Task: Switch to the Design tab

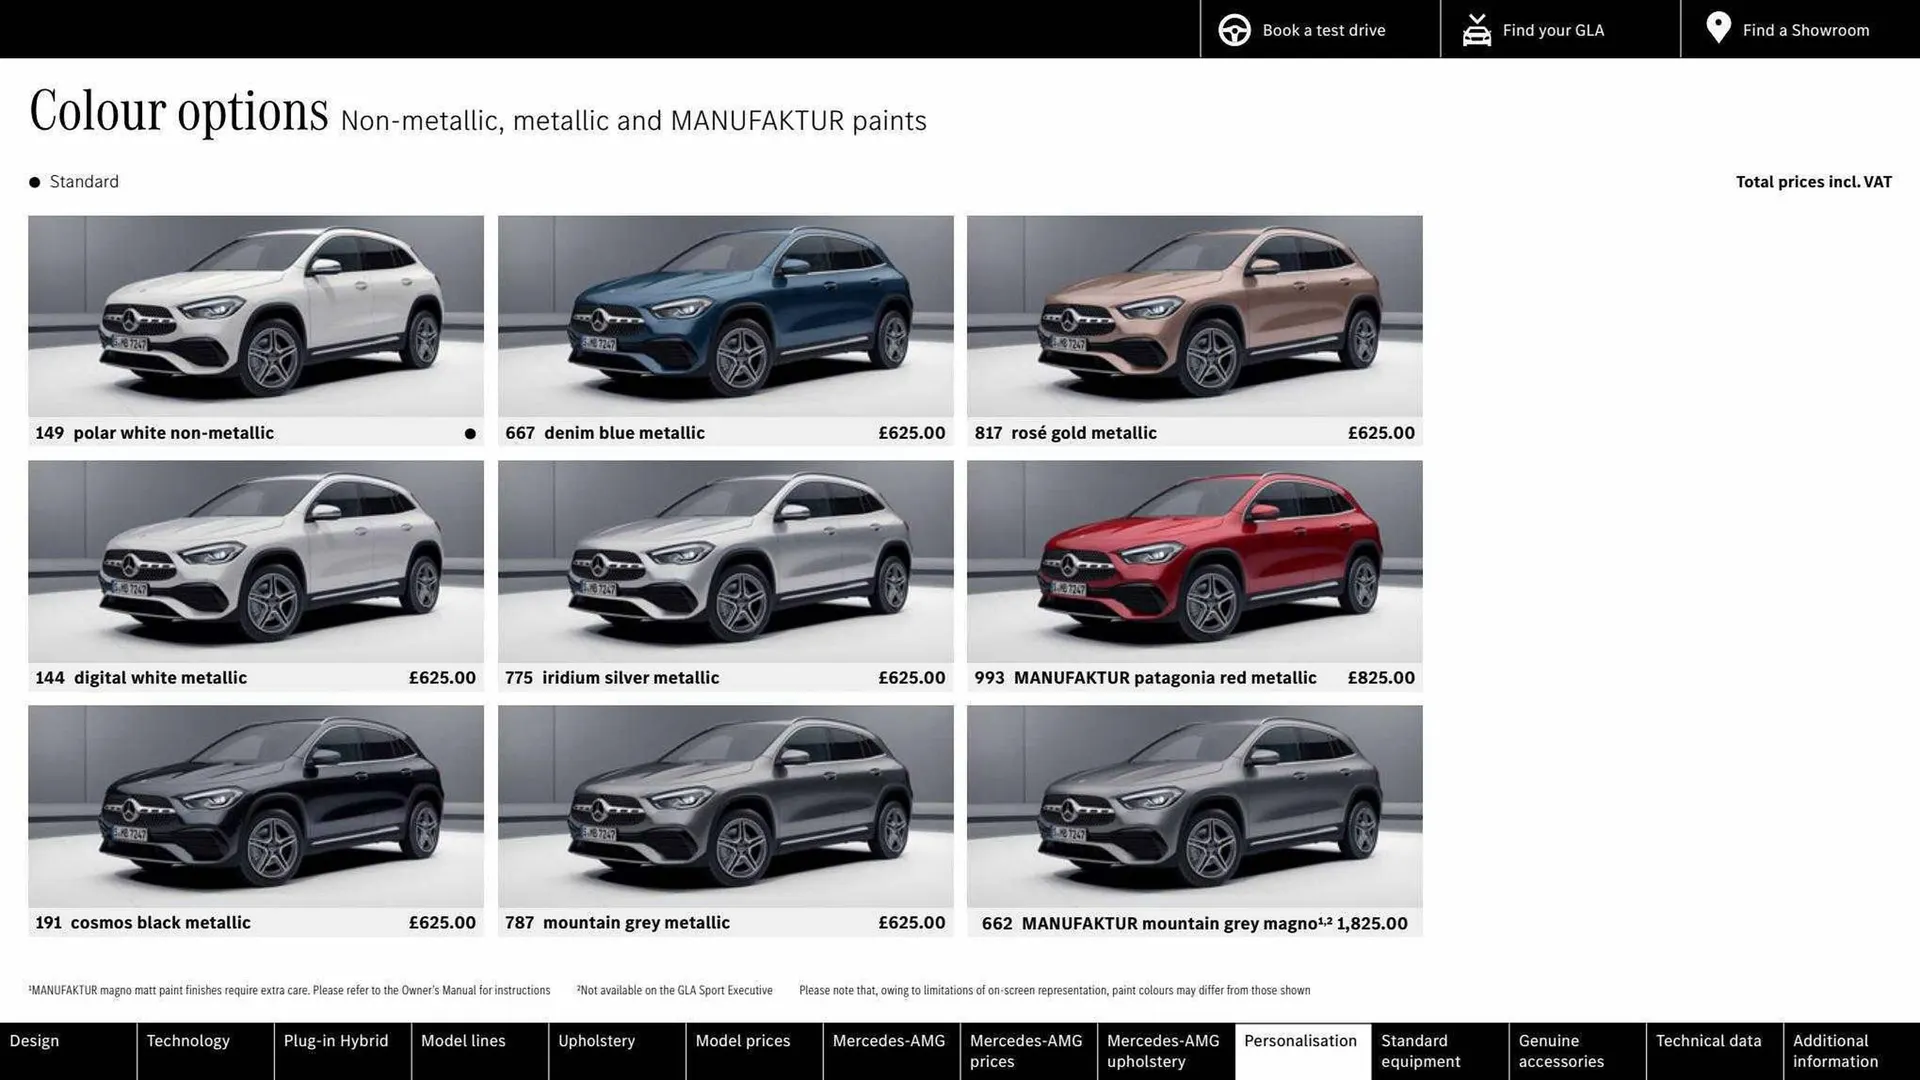Action: 35,1040
